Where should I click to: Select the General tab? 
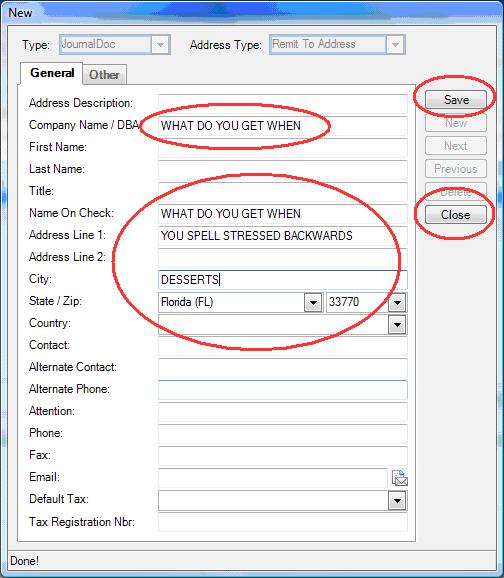(x=52, y=73)
